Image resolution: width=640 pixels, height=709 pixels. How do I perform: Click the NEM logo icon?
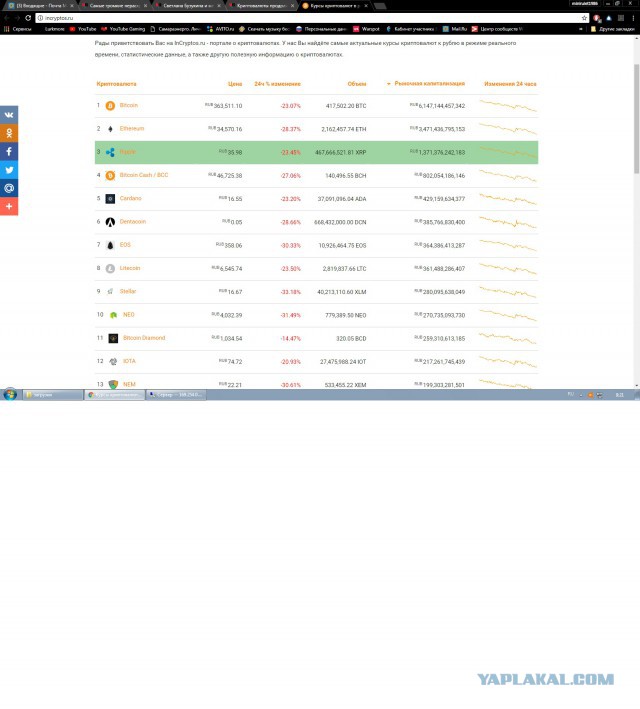[113, 384]
